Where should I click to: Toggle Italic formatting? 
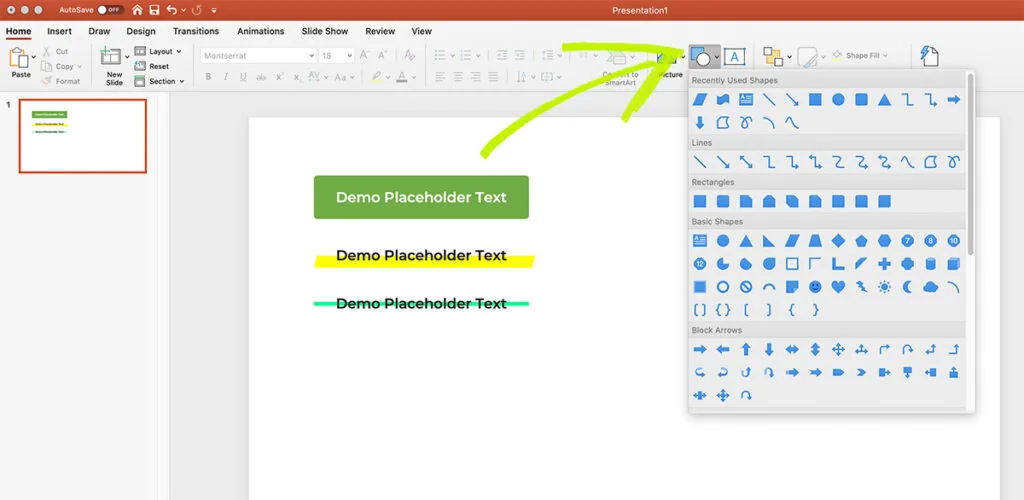226,77
